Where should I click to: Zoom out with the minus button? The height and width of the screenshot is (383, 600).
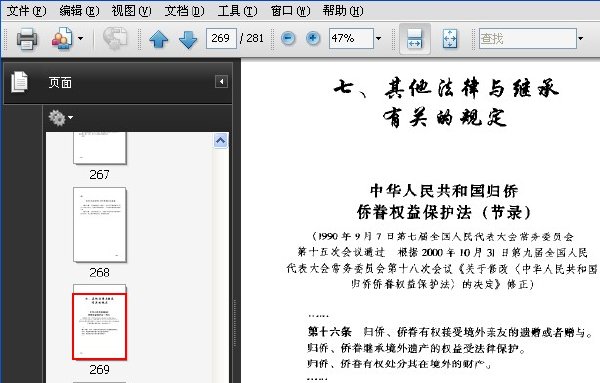click(288, 38)
